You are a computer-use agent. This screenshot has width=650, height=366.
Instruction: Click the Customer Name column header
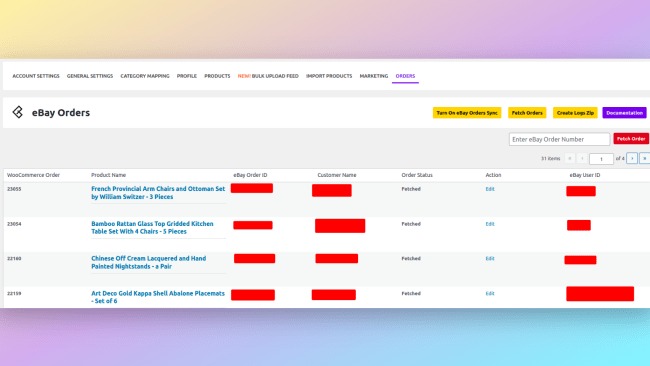coord(337,175)
